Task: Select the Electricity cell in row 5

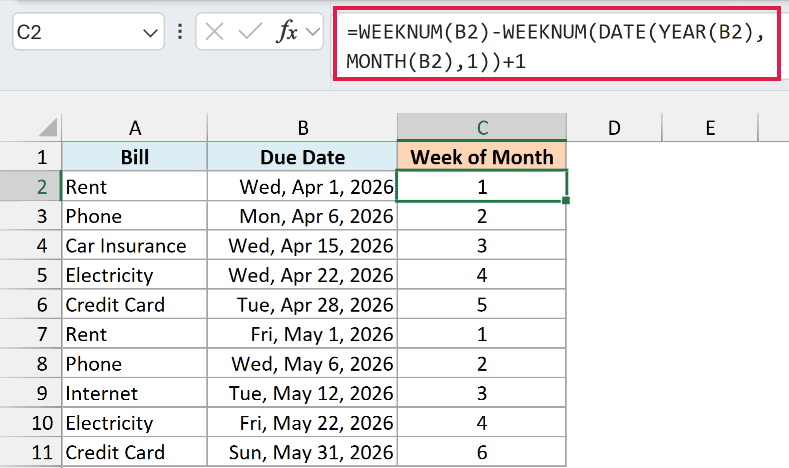Action: (x=134, y=275)
